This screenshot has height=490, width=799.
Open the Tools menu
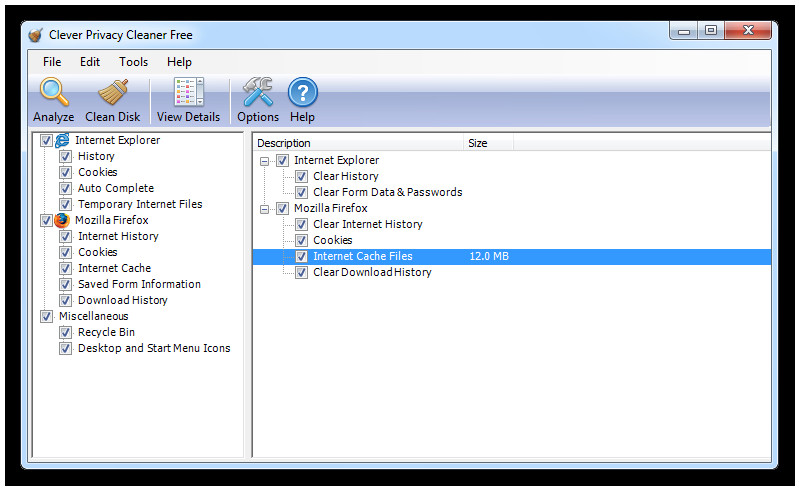(x=134, y=62)
